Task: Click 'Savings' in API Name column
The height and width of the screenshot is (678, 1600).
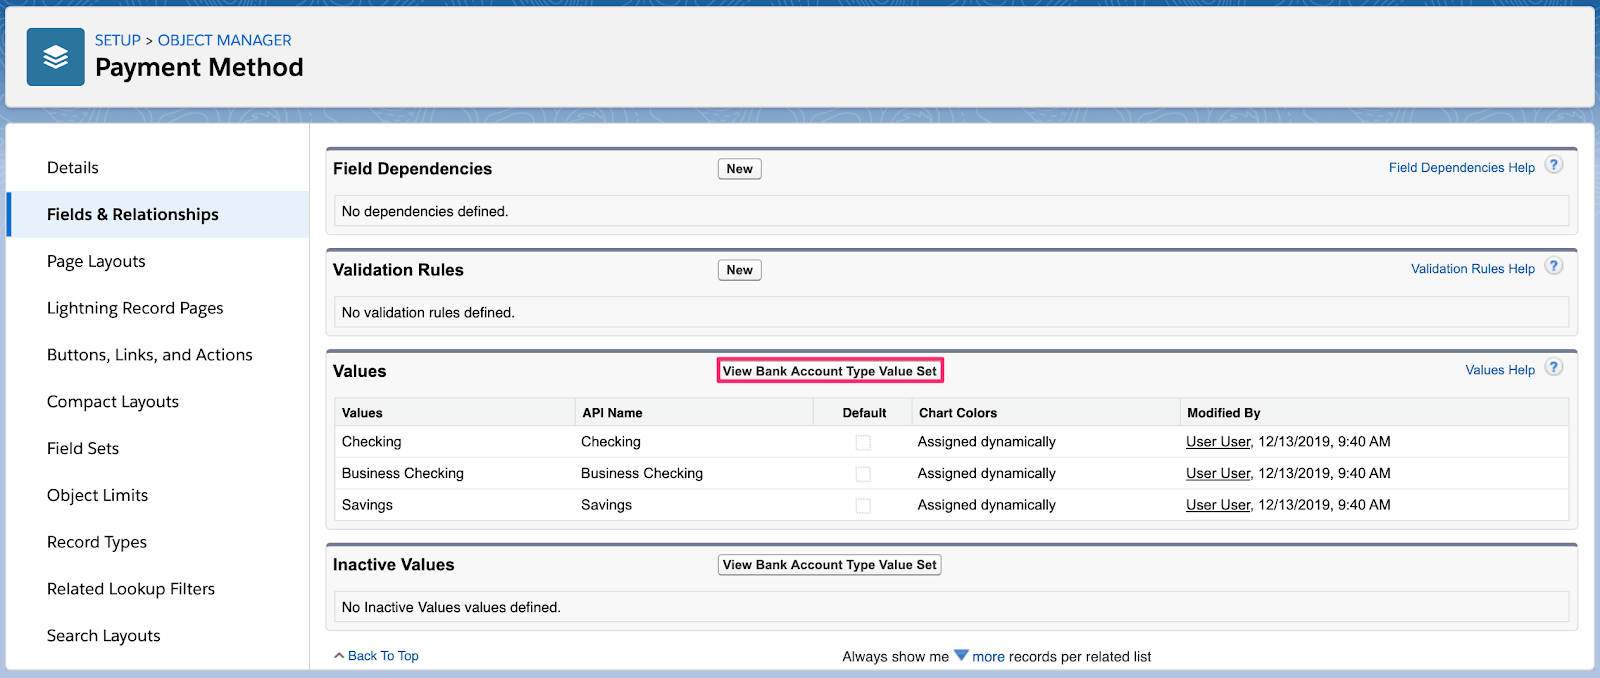Action: [x=606, y=506]
